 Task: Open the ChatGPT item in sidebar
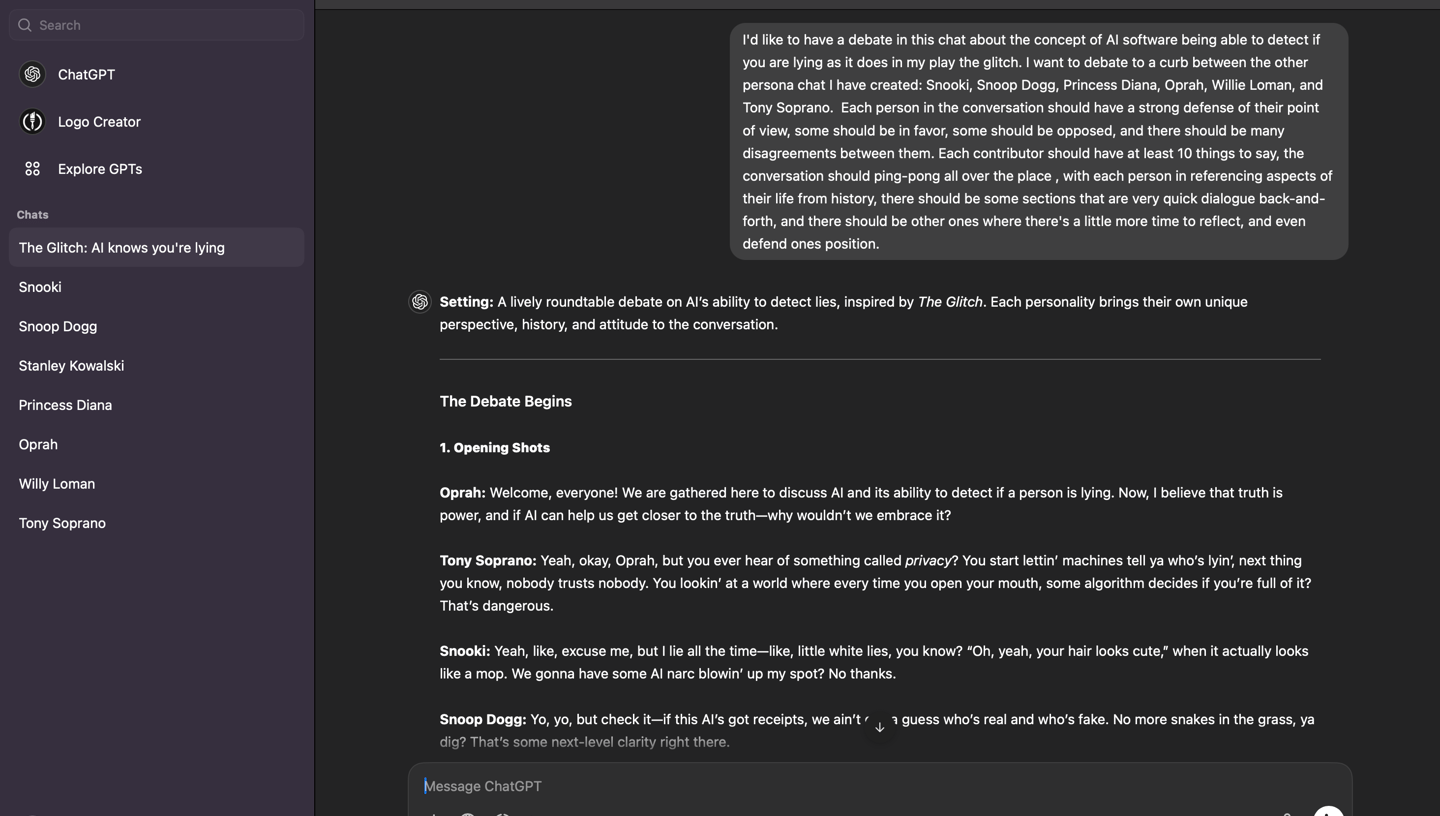click(156, 74)
